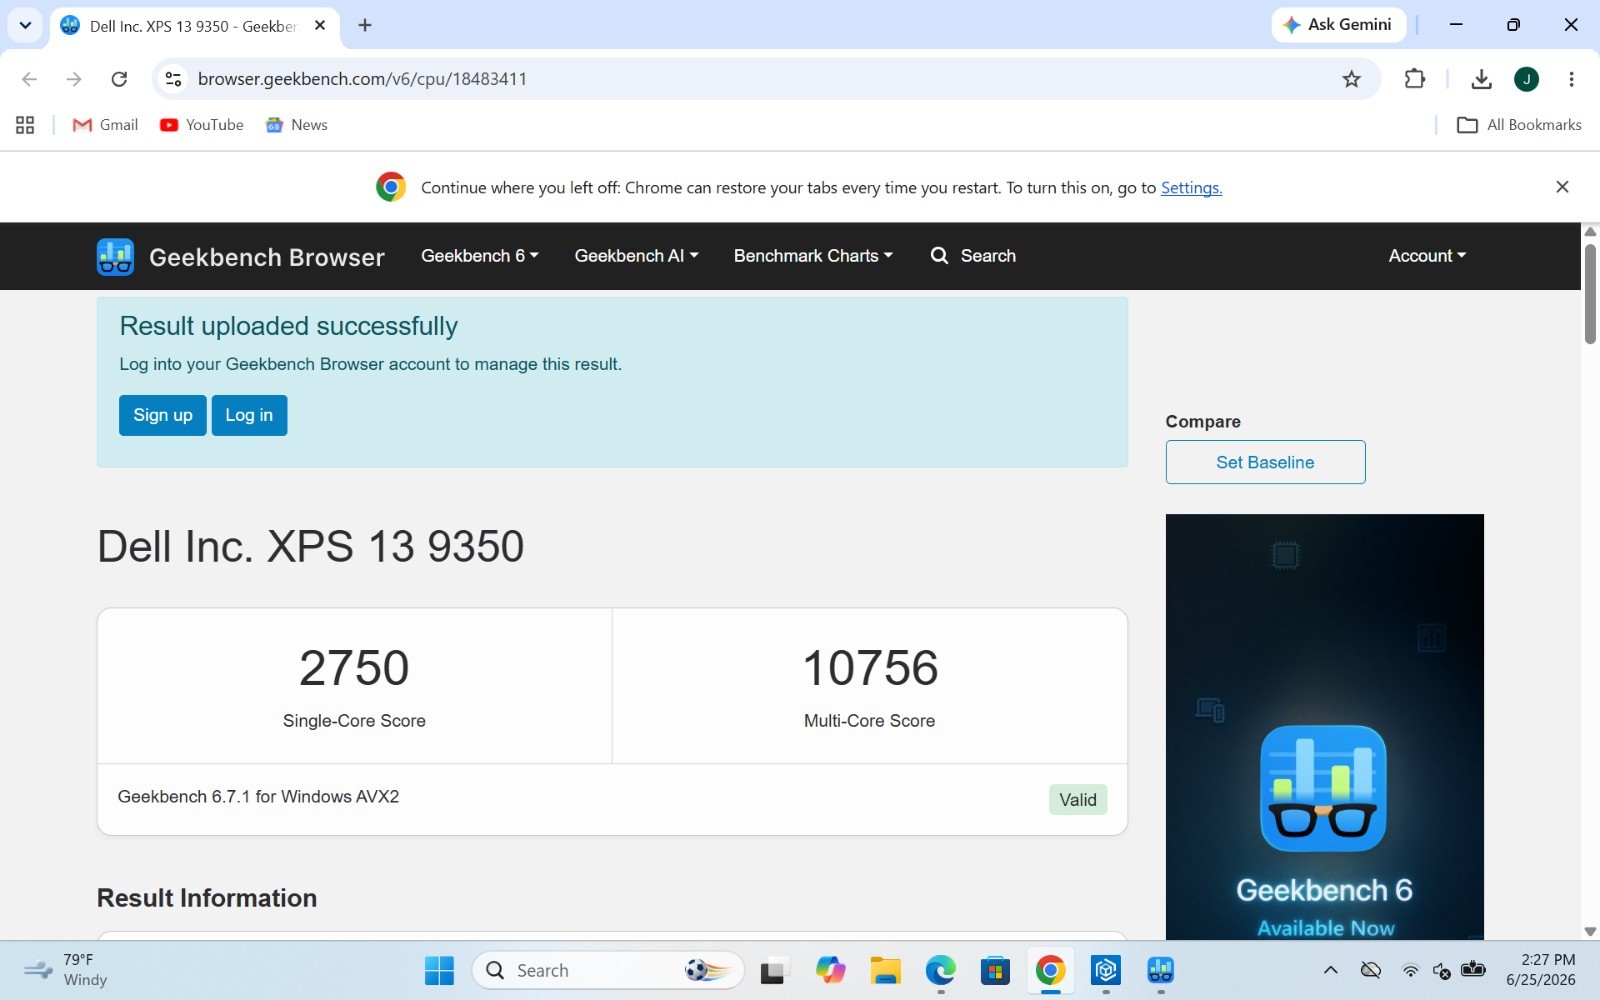This screenshot has width=1600, height=1000.
Task: Open Geekbench app icon on the taskbar
Action: pos(1160,970)
